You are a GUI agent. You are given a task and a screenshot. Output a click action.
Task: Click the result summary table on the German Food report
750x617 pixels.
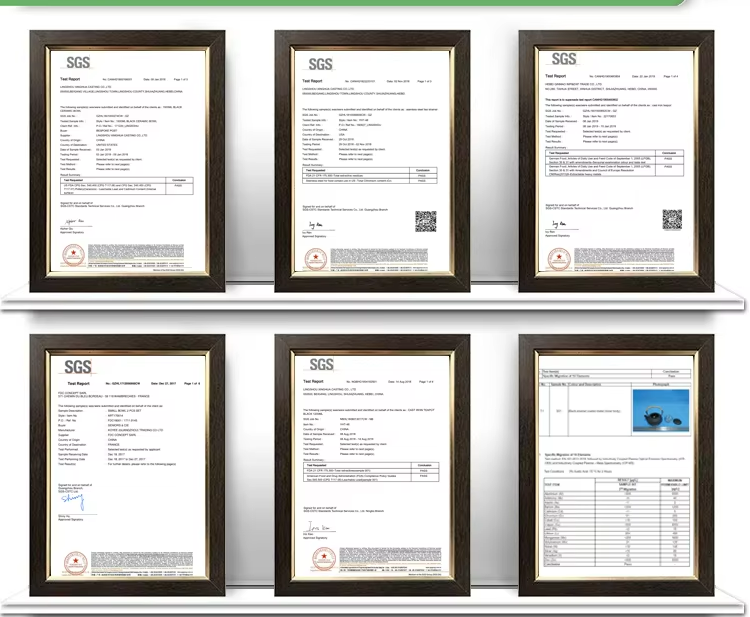(615, 164)
